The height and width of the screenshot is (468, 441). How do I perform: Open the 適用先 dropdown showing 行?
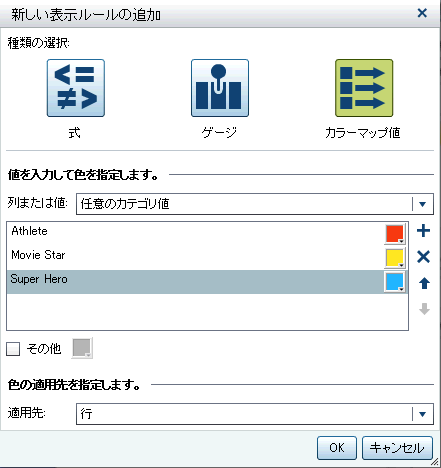coord(255,414)
